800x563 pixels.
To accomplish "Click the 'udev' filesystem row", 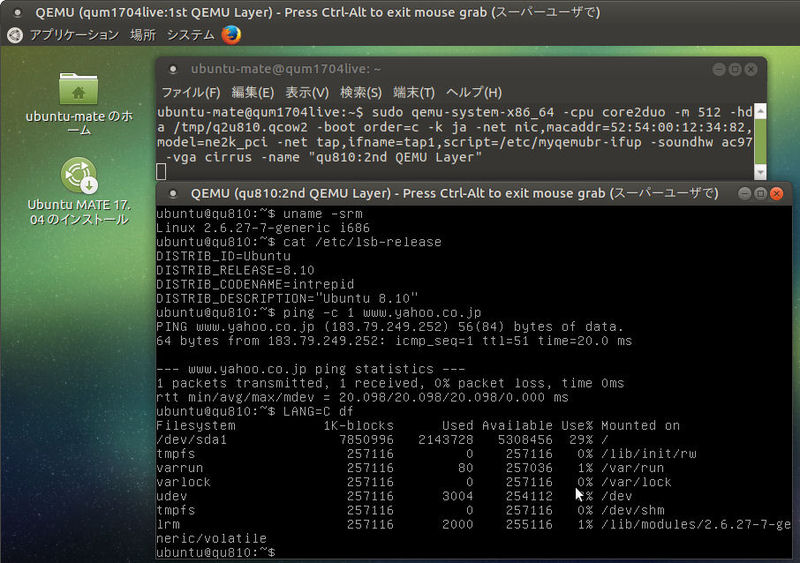I will [x=394, y=496].
